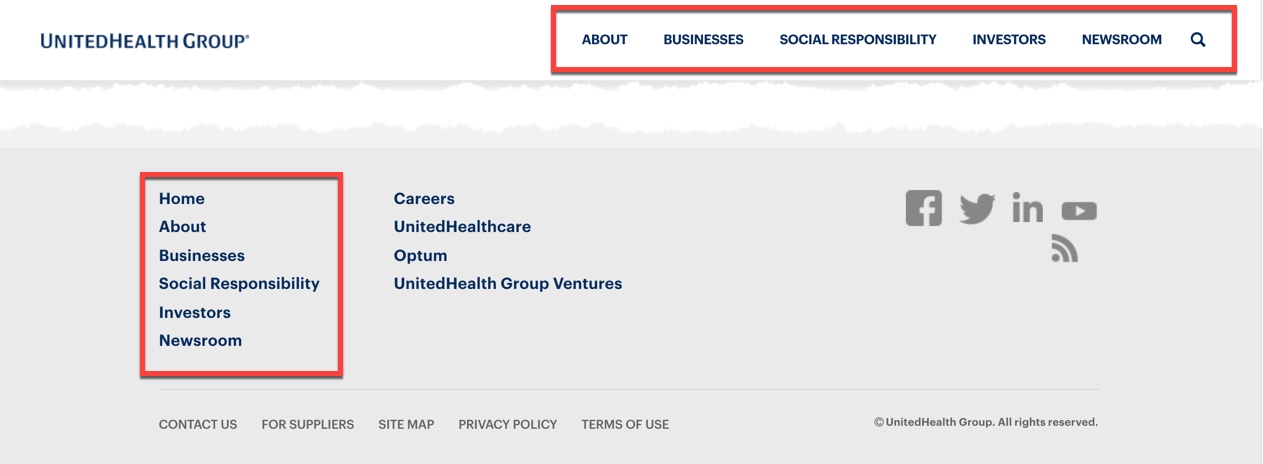Open the UnitedHealthcare footer link
The width and height of the screenshot is (1263, 464).
(462, 227)
